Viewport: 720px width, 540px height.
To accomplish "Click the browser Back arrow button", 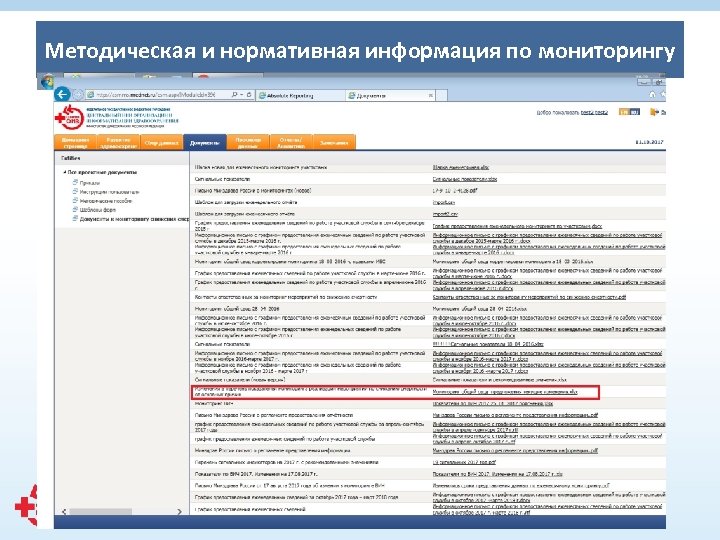I will [x=62, y=95].
